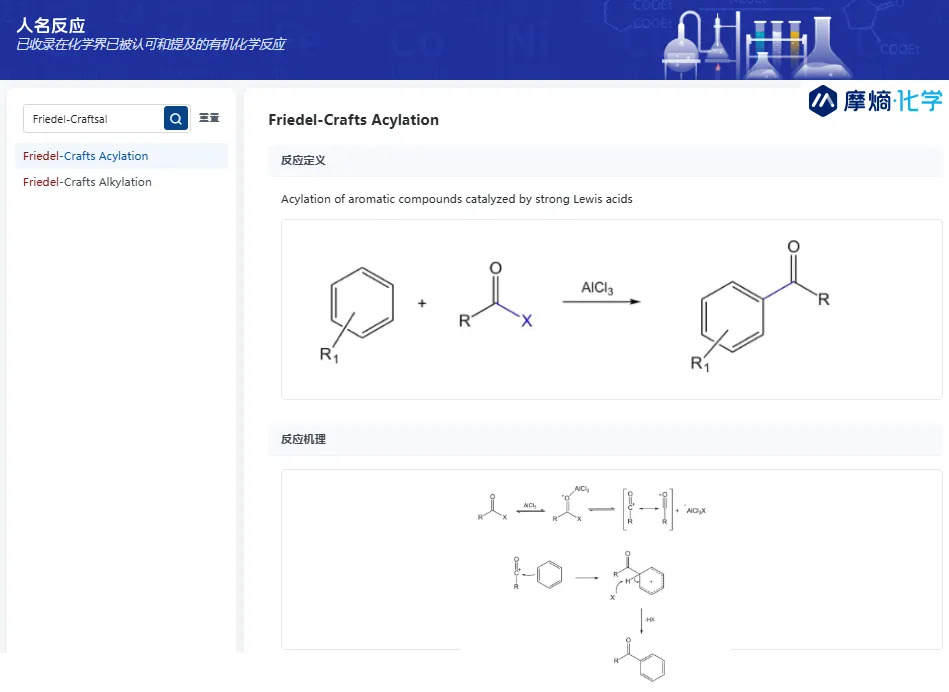Click the 摩熵化学 logo icon
The height and width of the screenshot is (692, 949).
[x=823, y=100]
